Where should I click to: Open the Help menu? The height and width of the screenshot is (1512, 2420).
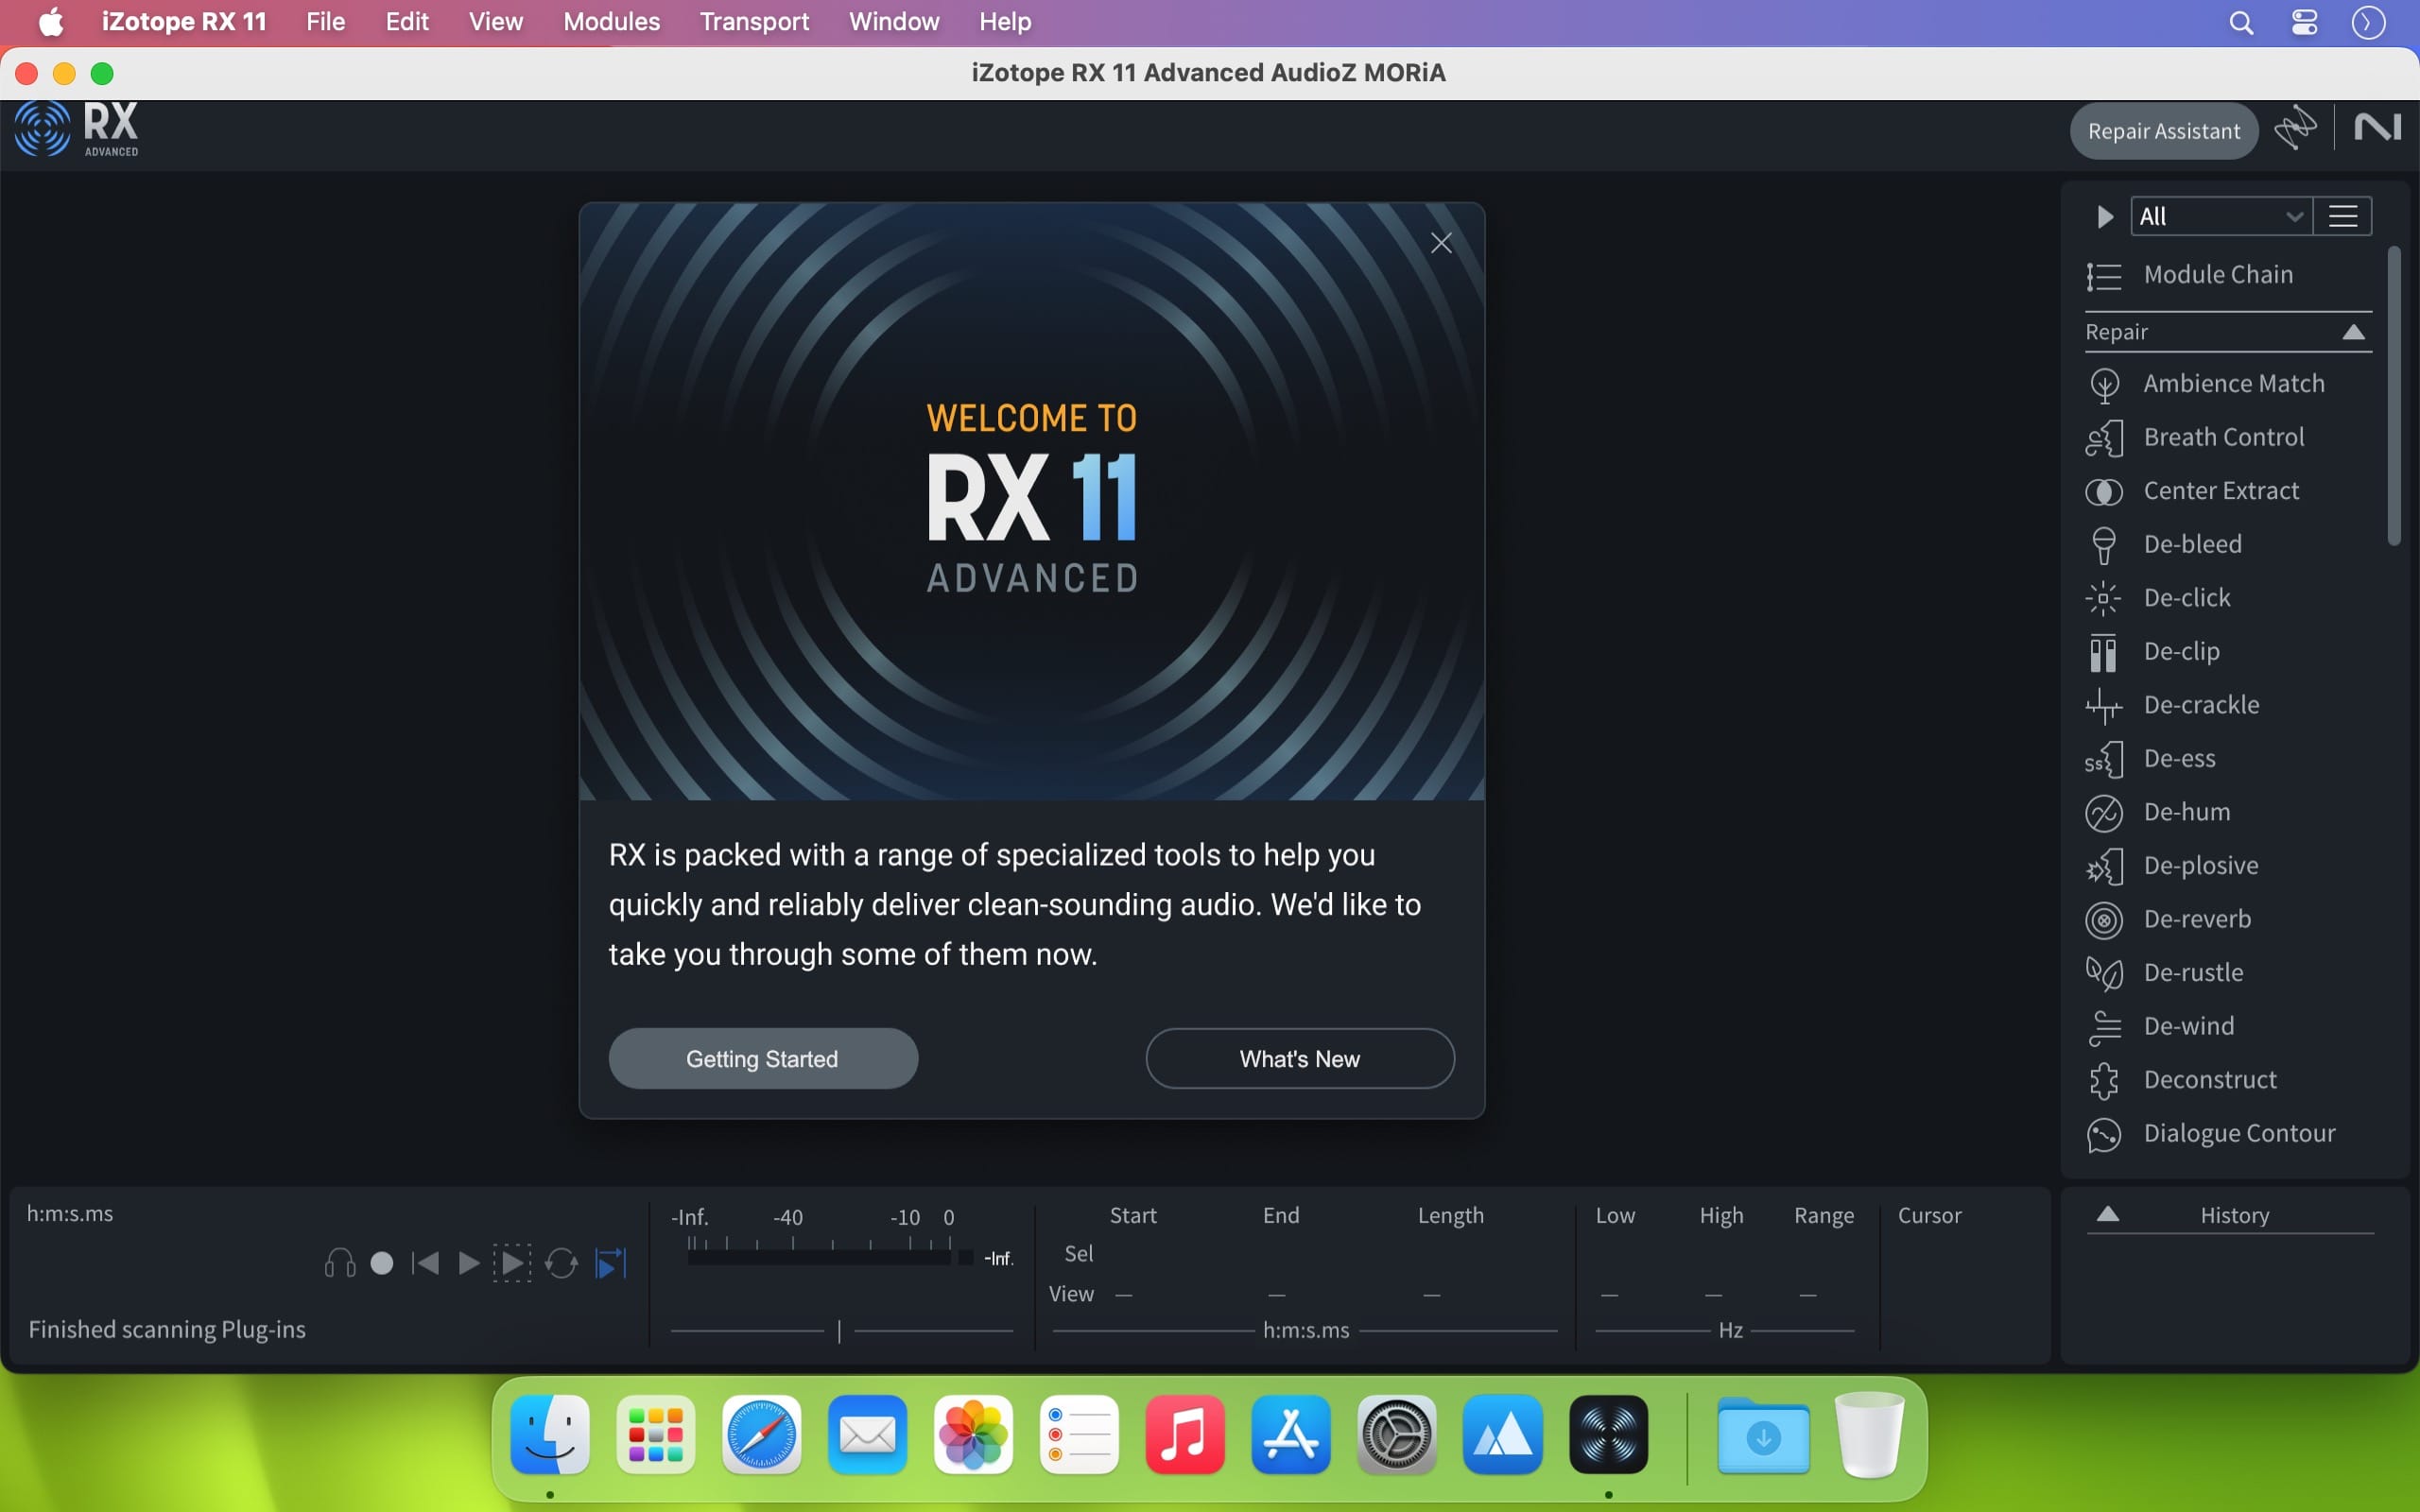pyautogui.click(x=1005, y=22)
